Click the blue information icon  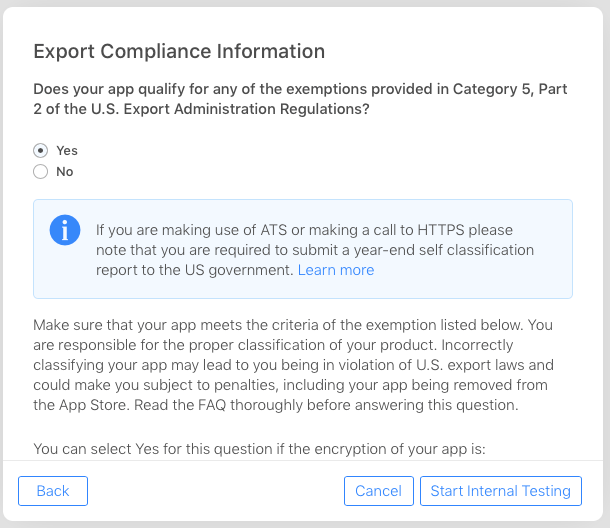(x=65, y=230)
